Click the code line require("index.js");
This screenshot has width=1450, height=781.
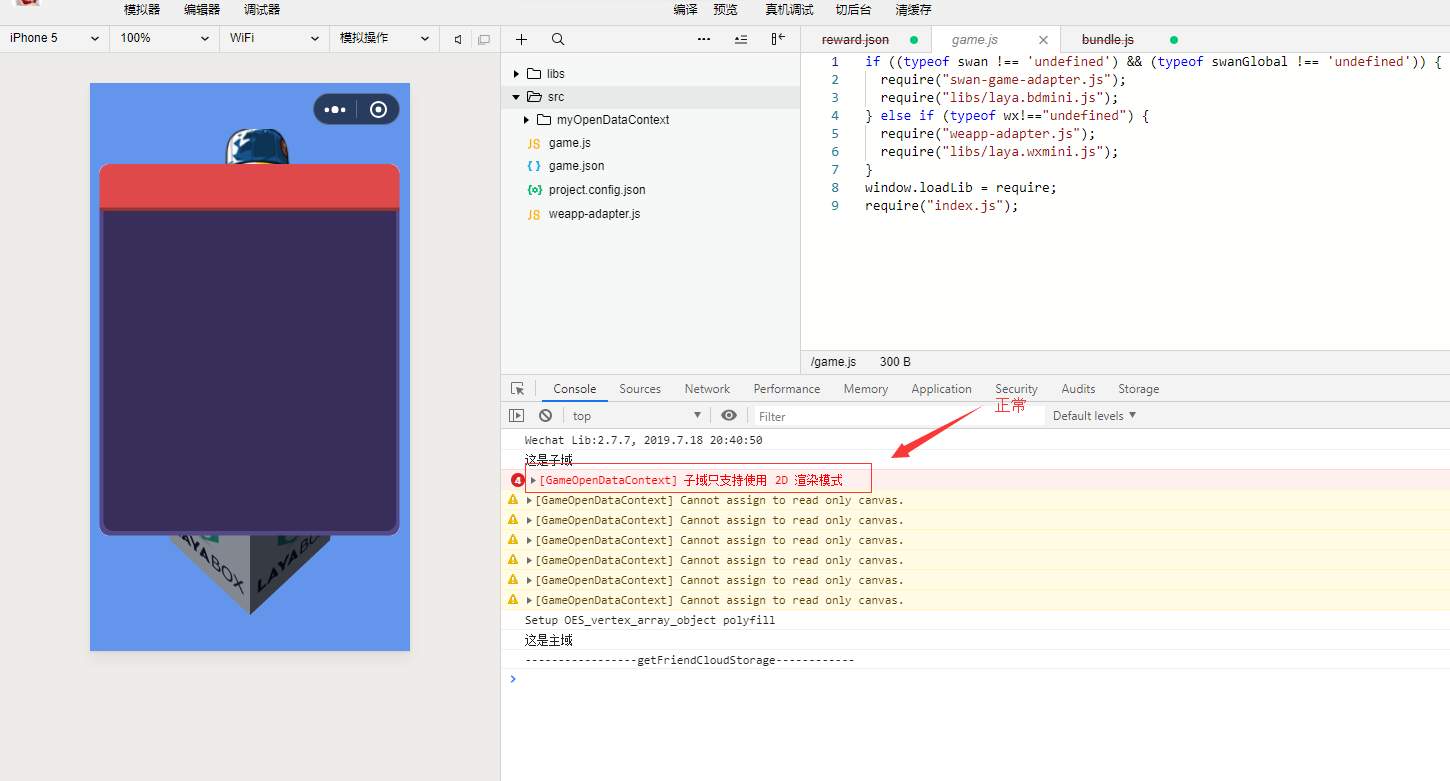941,206
